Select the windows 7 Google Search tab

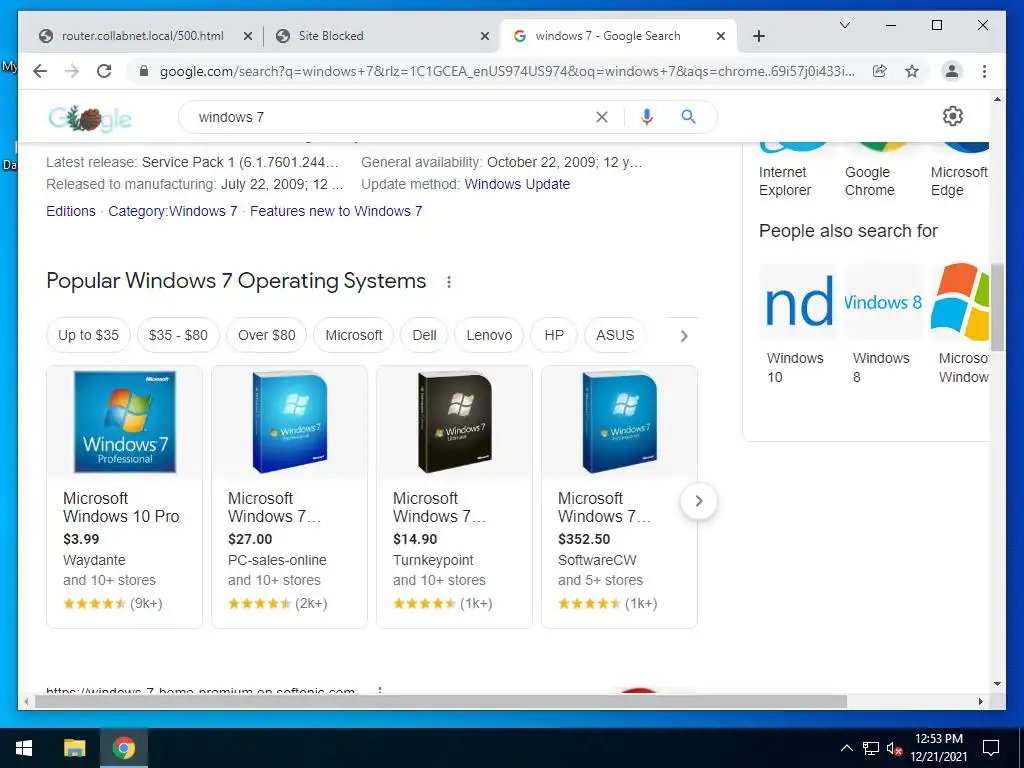click(618, 36)
